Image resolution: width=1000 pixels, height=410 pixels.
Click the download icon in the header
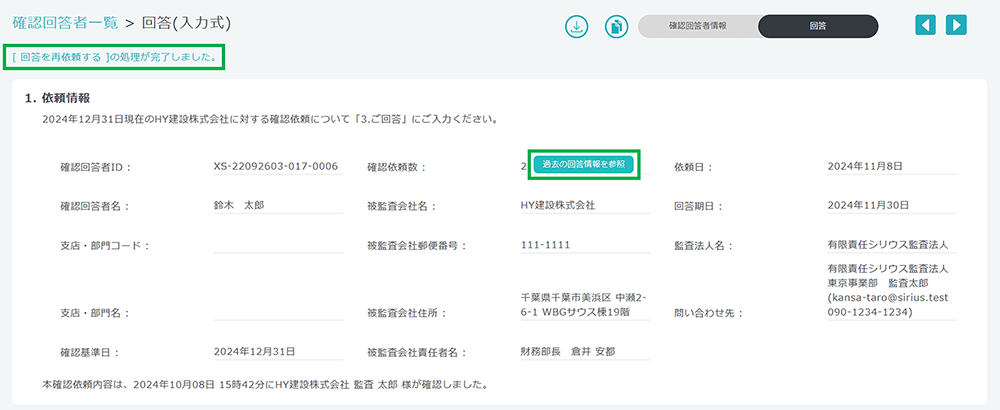578,26
